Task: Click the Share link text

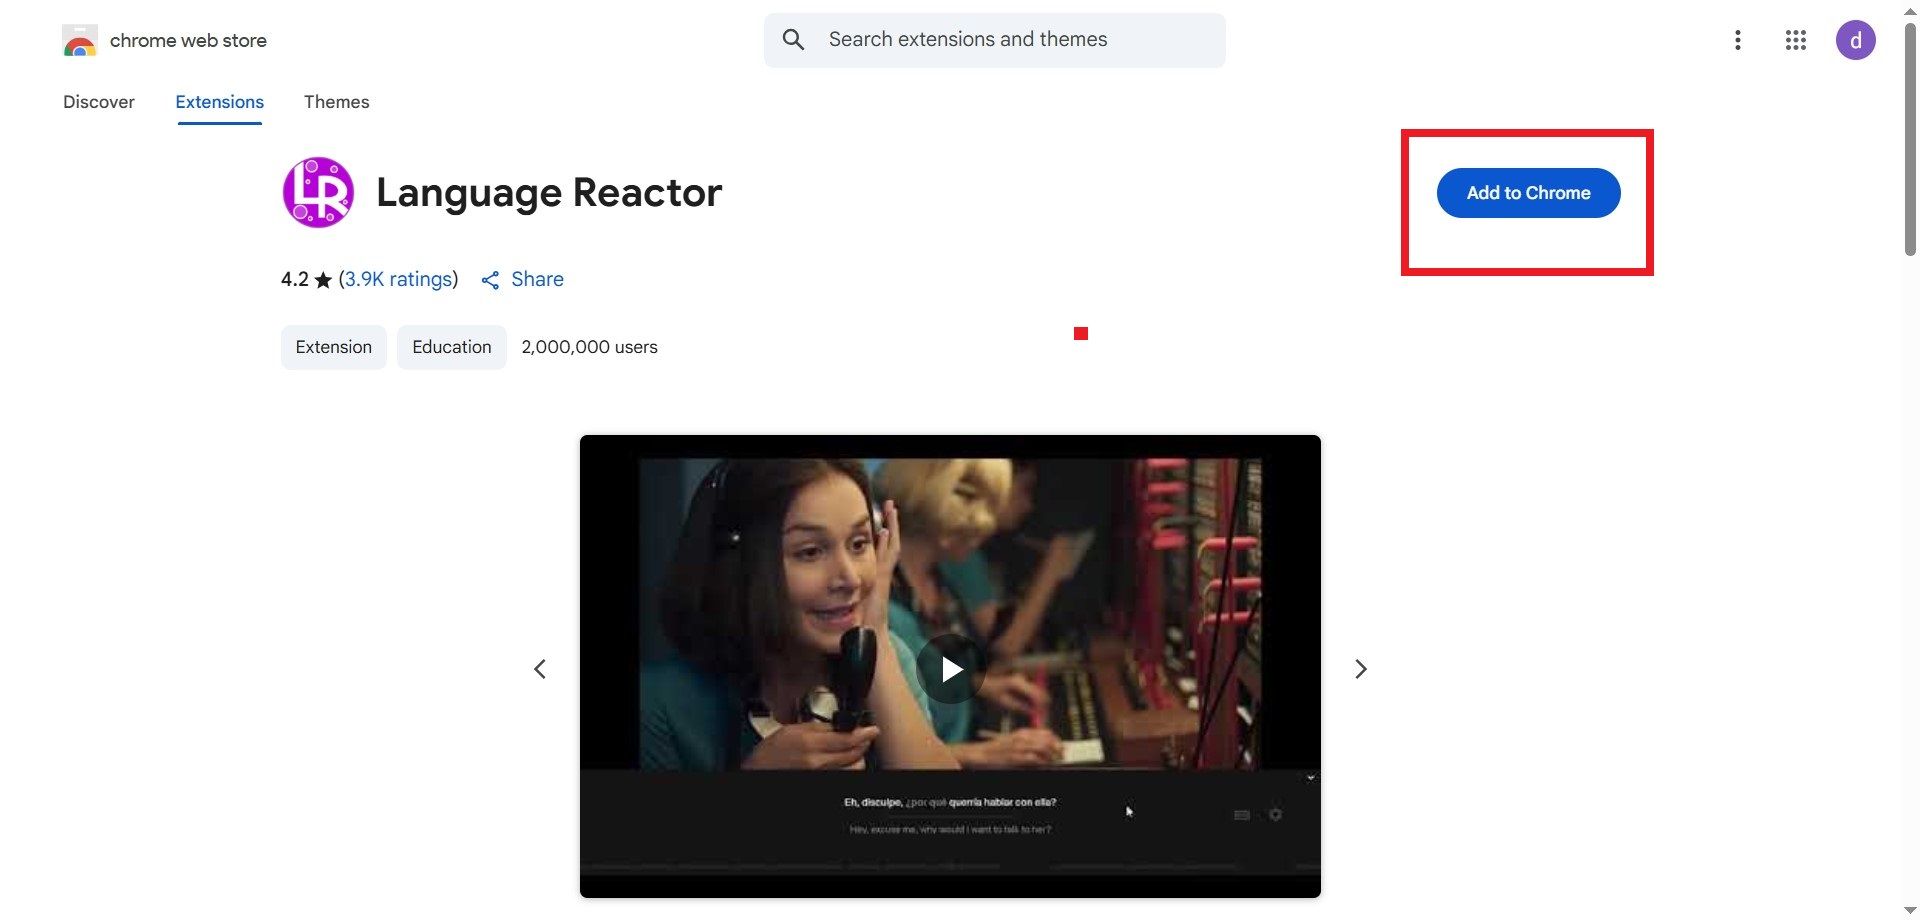Action: (537, 279)
